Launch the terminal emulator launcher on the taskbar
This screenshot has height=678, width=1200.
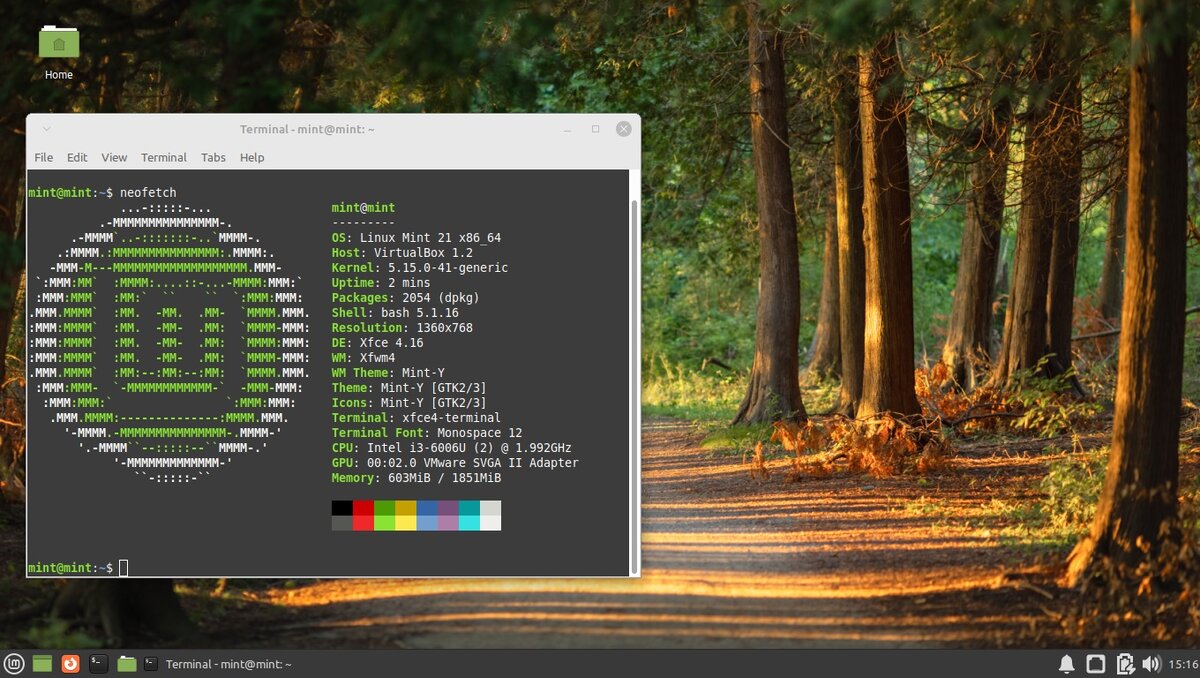point(98,663)
